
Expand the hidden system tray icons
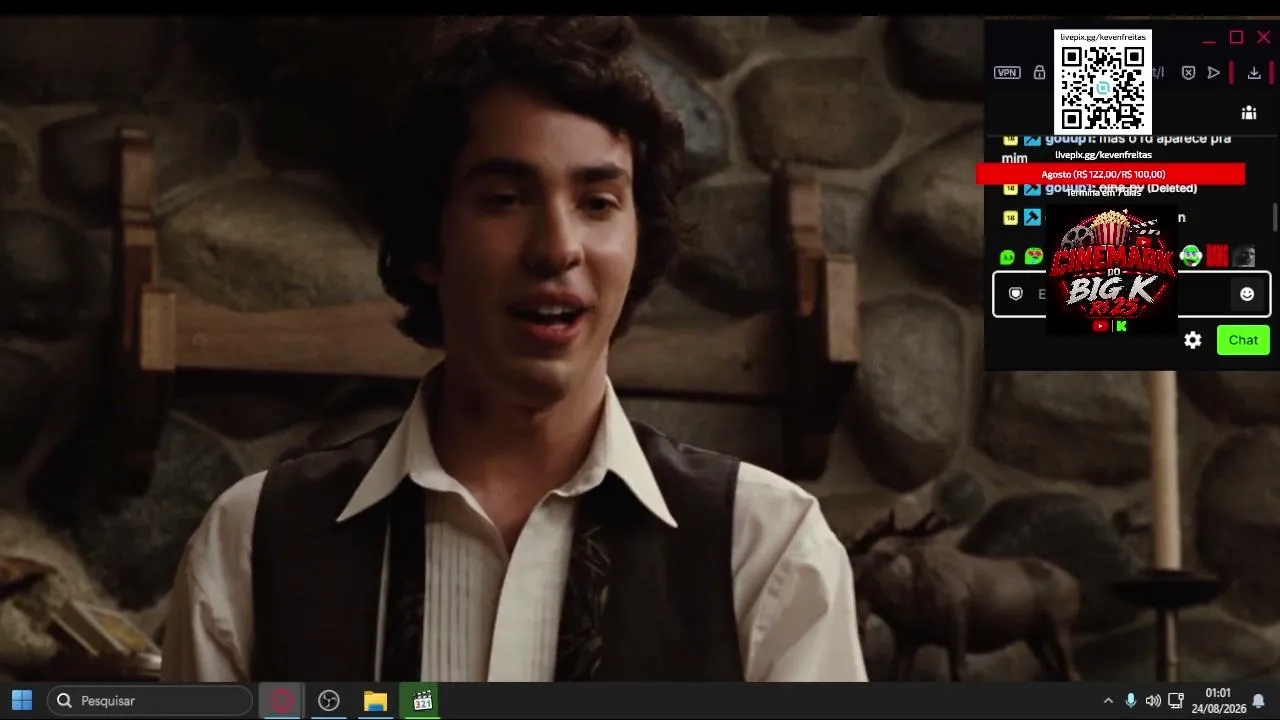point(1108,701)
